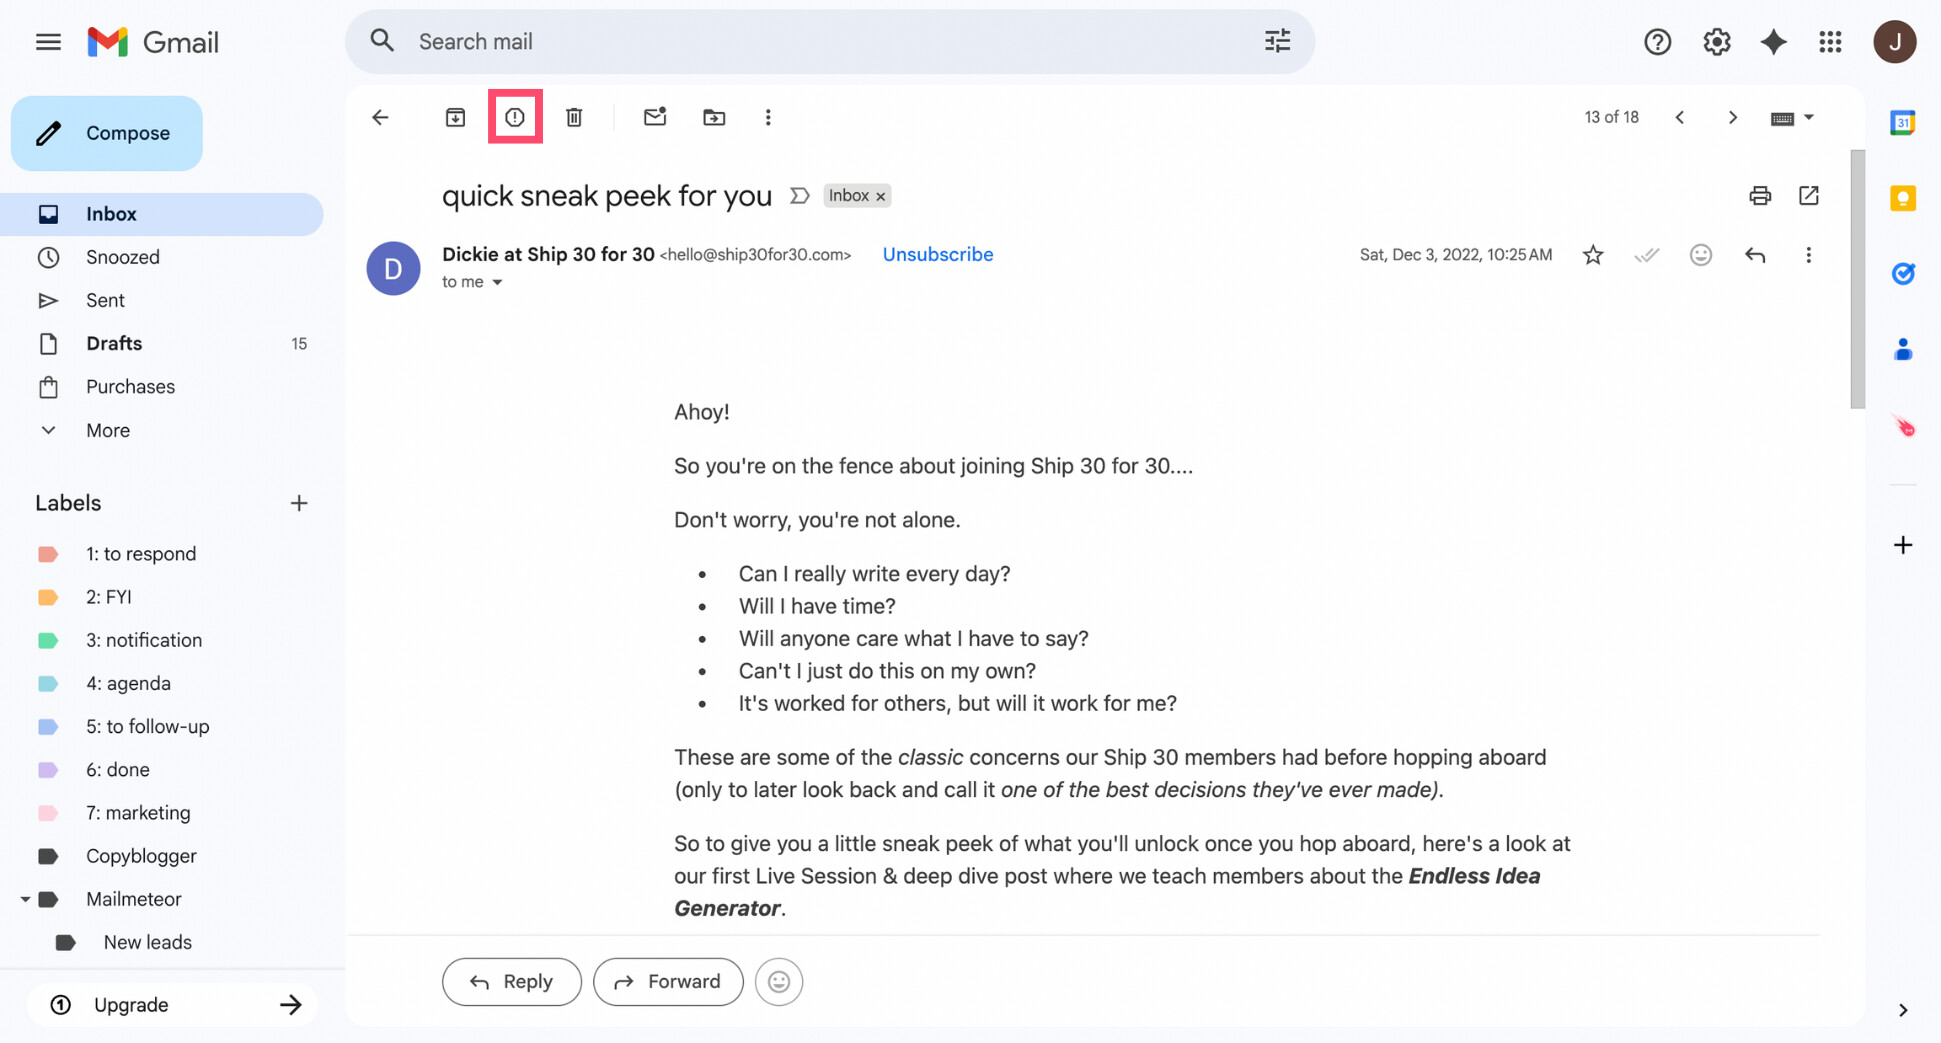Screen dimensions: 1941x1043
Task: Expand the More section in the sidebar
Action: pyautogui.click(x=48, y=430)
